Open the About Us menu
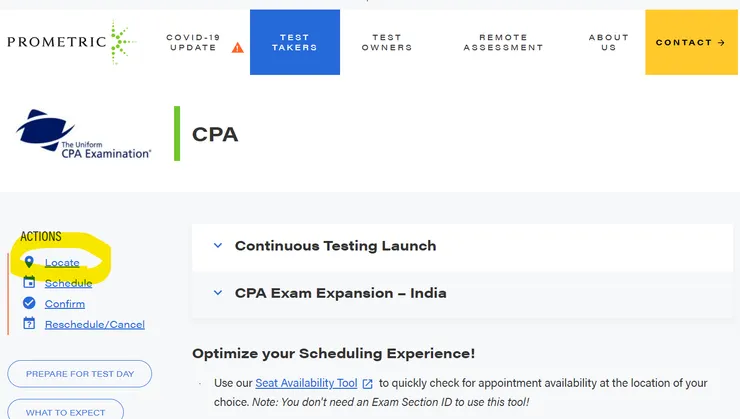Viewport: 740px width, 419px height. 608,43
